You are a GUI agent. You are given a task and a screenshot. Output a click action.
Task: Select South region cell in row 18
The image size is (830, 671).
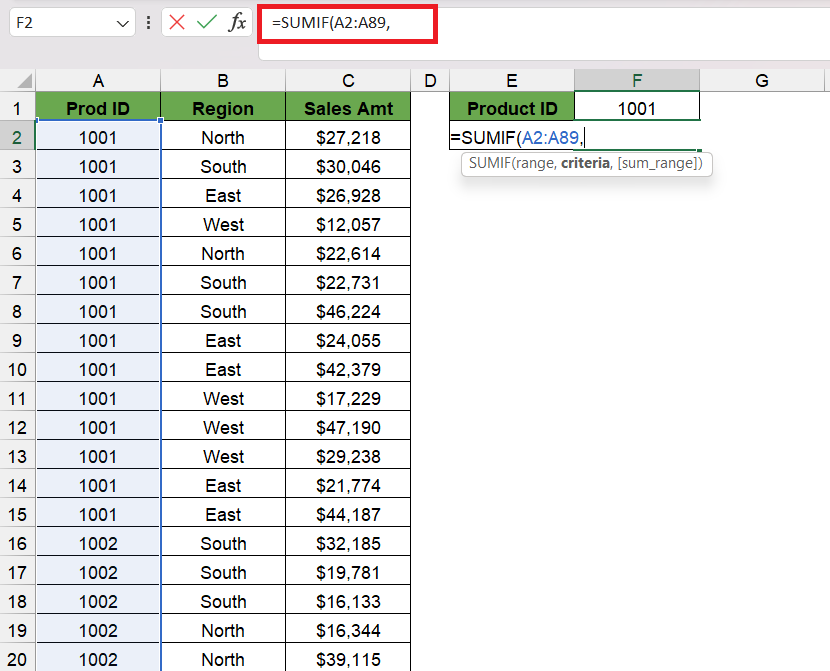pos(223,601)
